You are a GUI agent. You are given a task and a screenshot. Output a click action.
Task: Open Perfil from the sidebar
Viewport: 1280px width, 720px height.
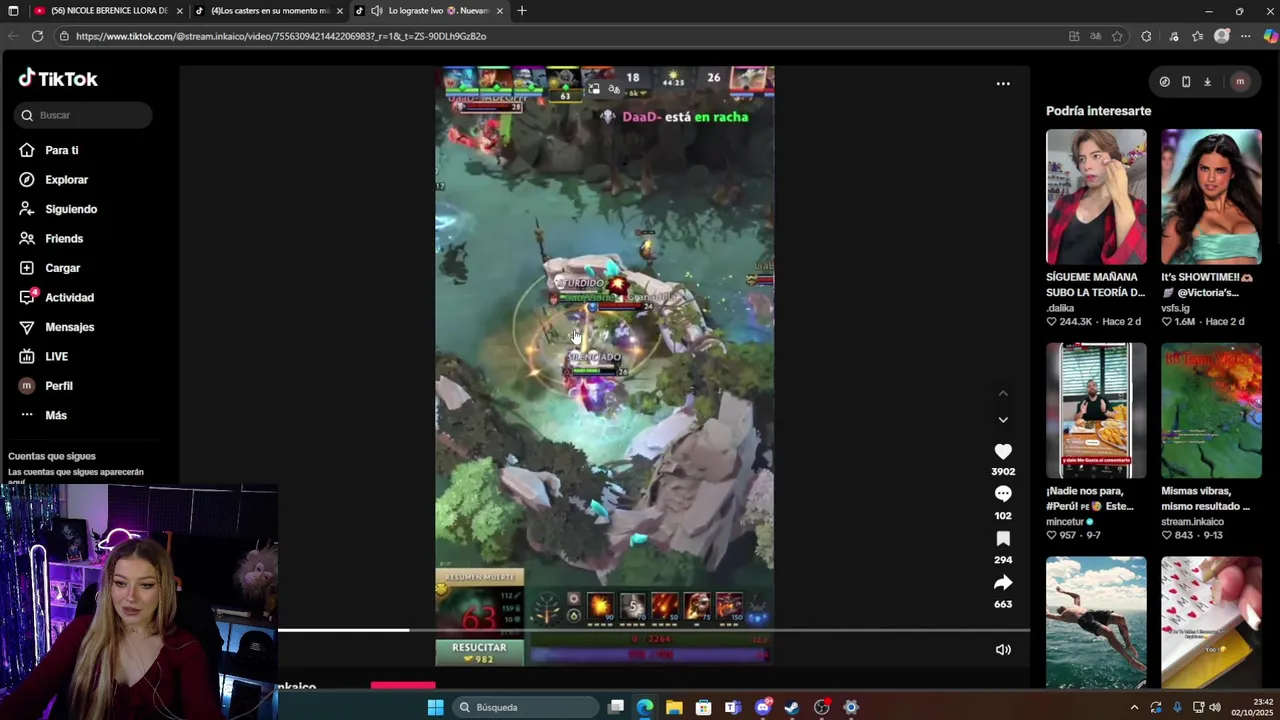[x=45, y=386]
